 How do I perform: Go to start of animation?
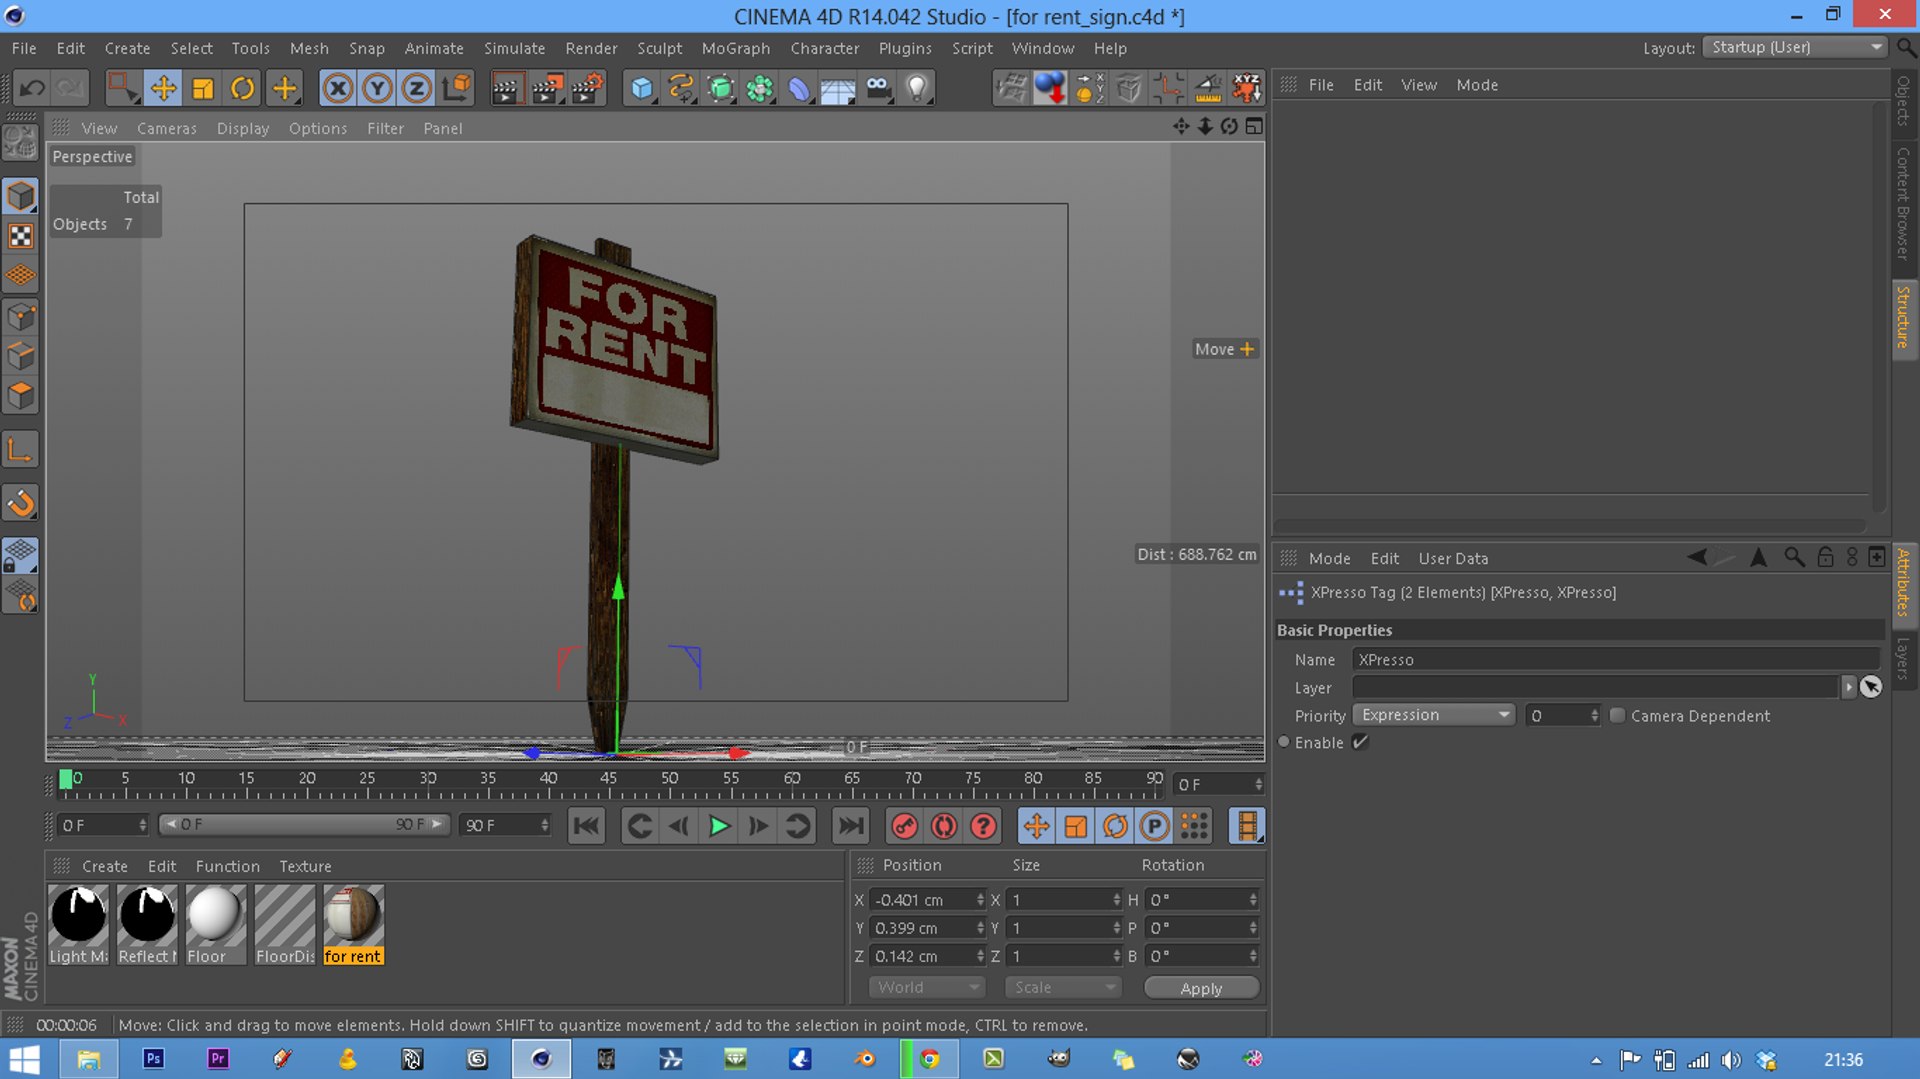(x=586, y=826)
